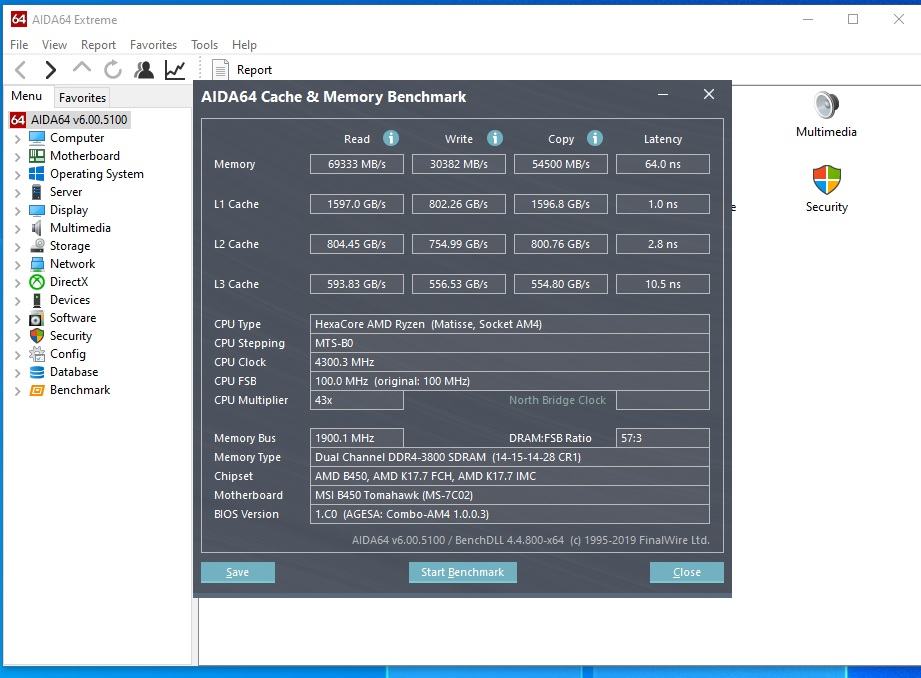This screenshot has height=678, width=921.
Task: Select the Storage icon in tree
Action: 37,246
